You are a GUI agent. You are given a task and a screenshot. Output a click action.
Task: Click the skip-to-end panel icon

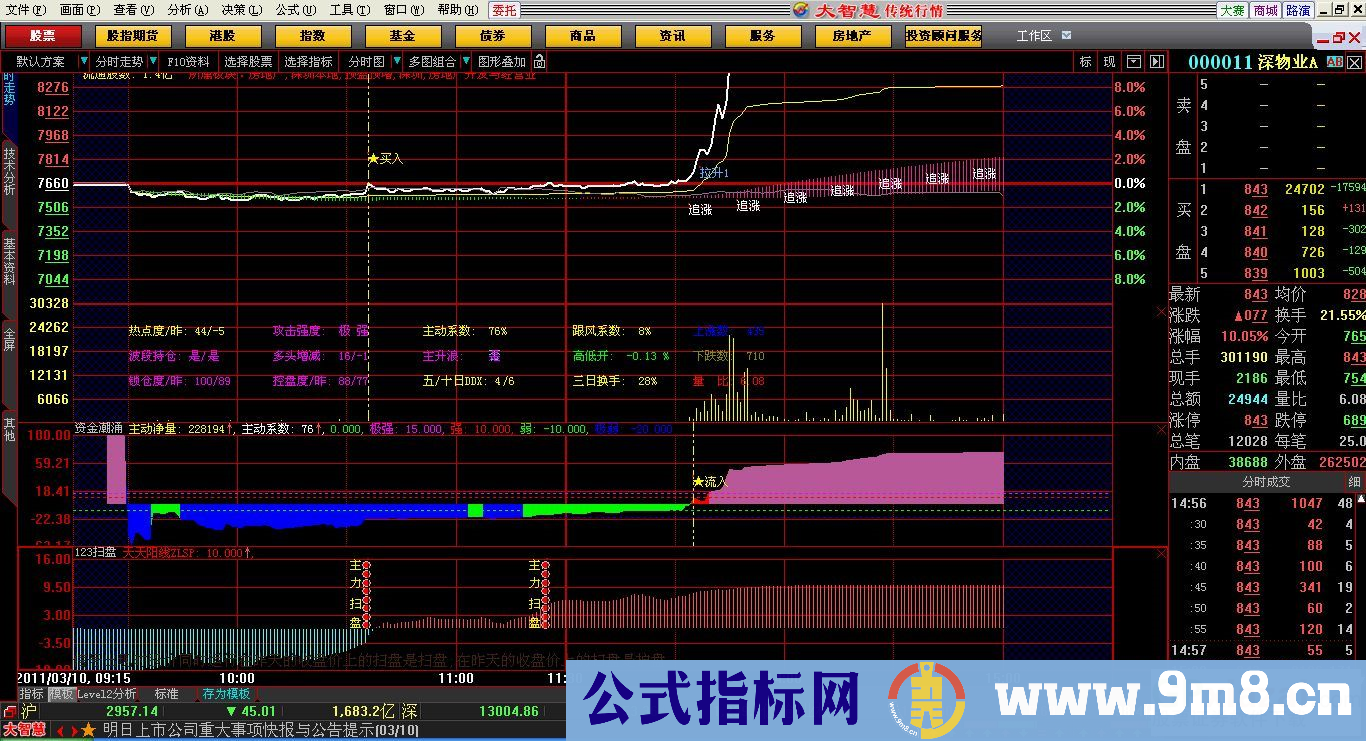tap(1157, 62)
